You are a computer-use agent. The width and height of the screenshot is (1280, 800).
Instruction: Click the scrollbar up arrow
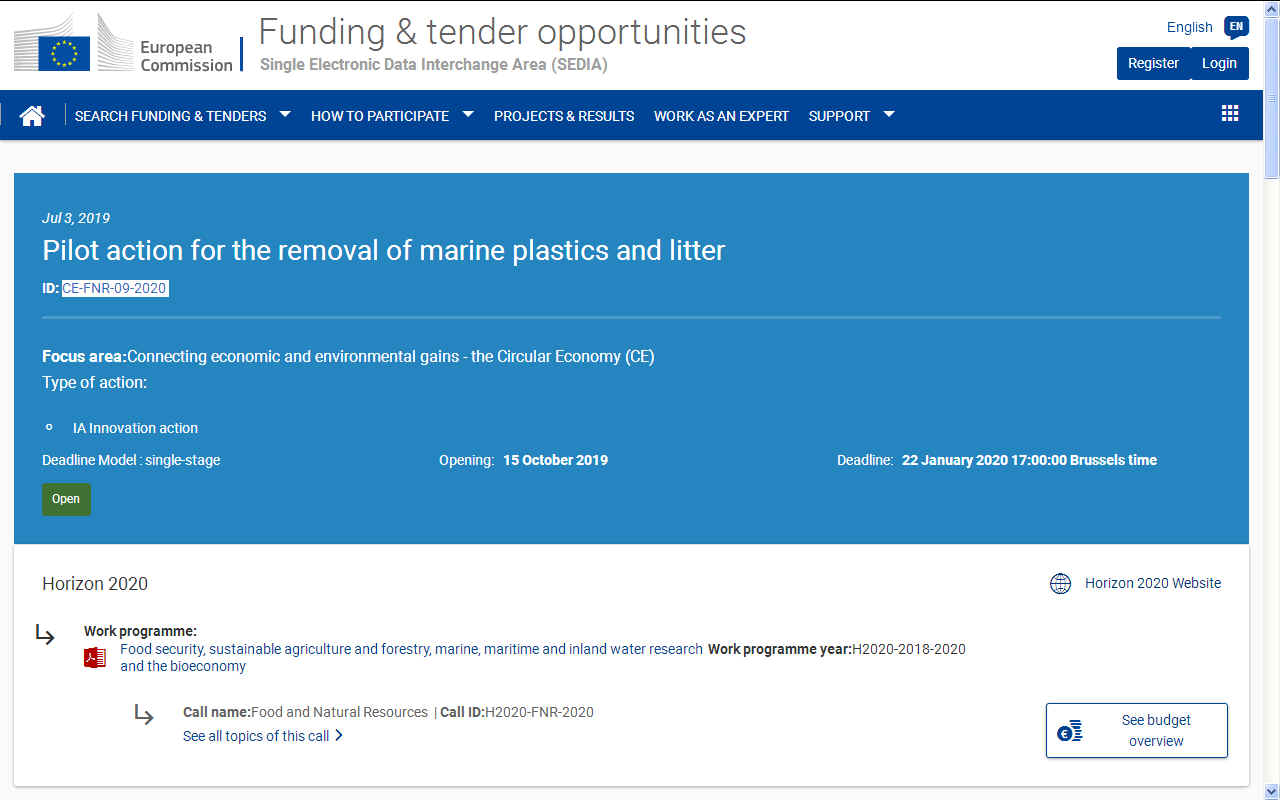point(1271,8)
